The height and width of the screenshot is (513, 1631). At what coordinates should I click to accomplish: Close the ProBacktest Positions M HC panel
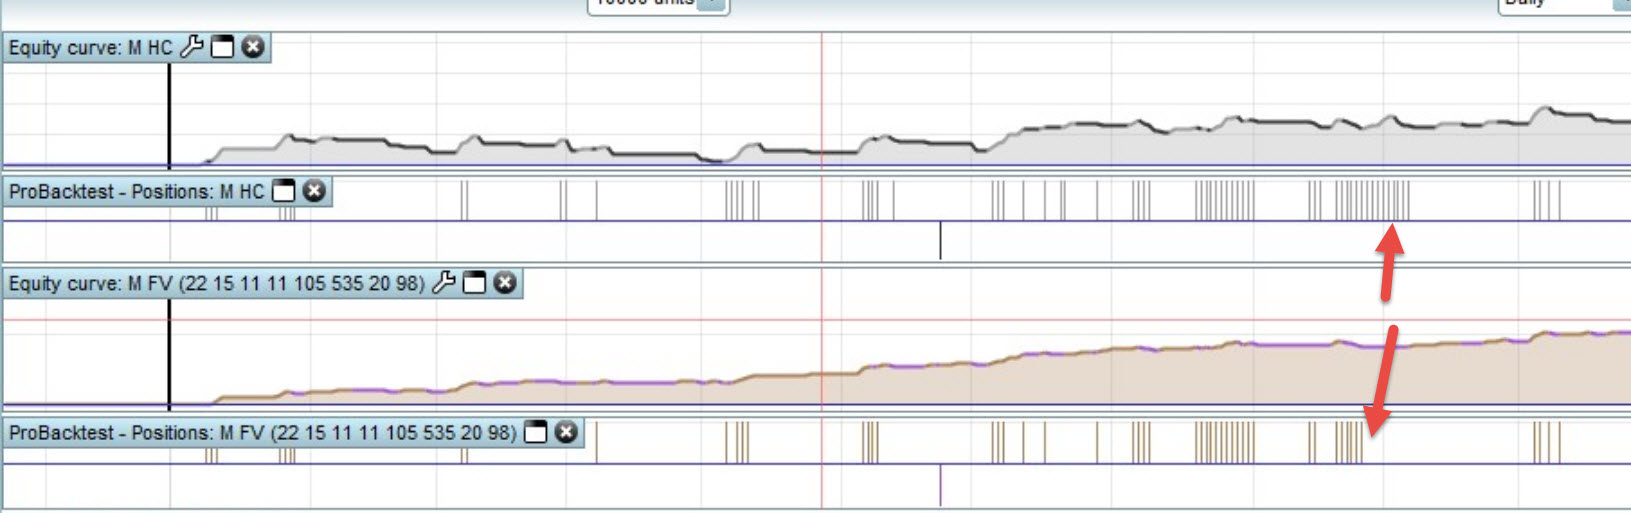tap(314, 190)
